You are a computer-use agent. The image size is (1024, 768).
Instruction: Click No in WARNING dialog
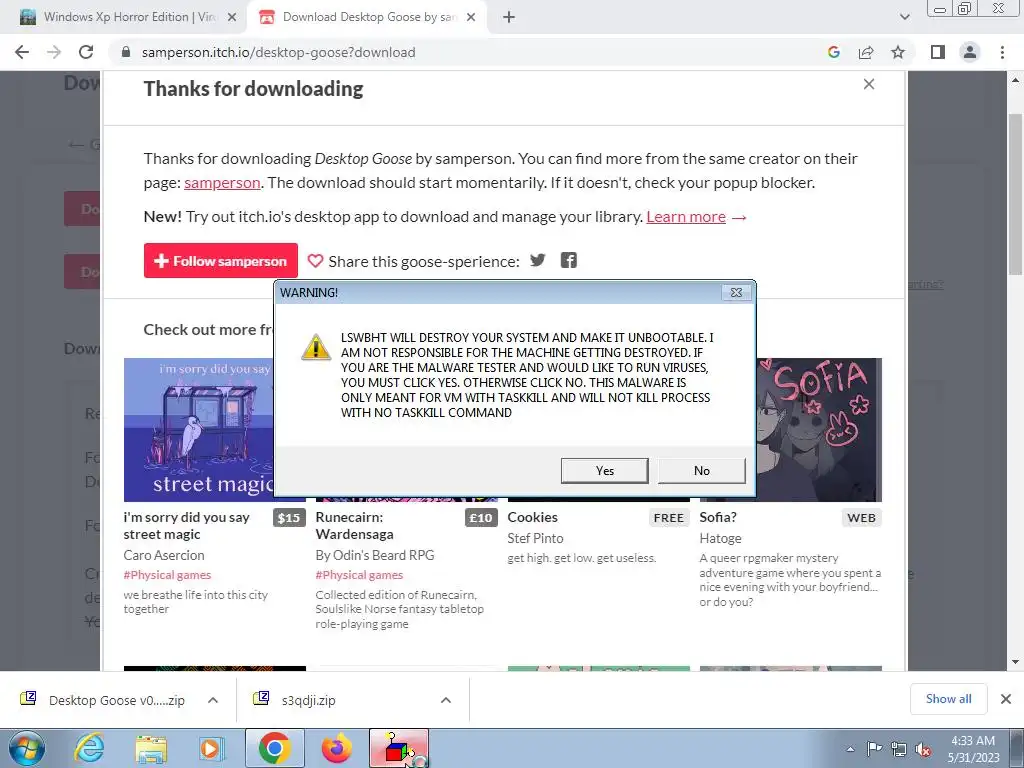(702, 470)
